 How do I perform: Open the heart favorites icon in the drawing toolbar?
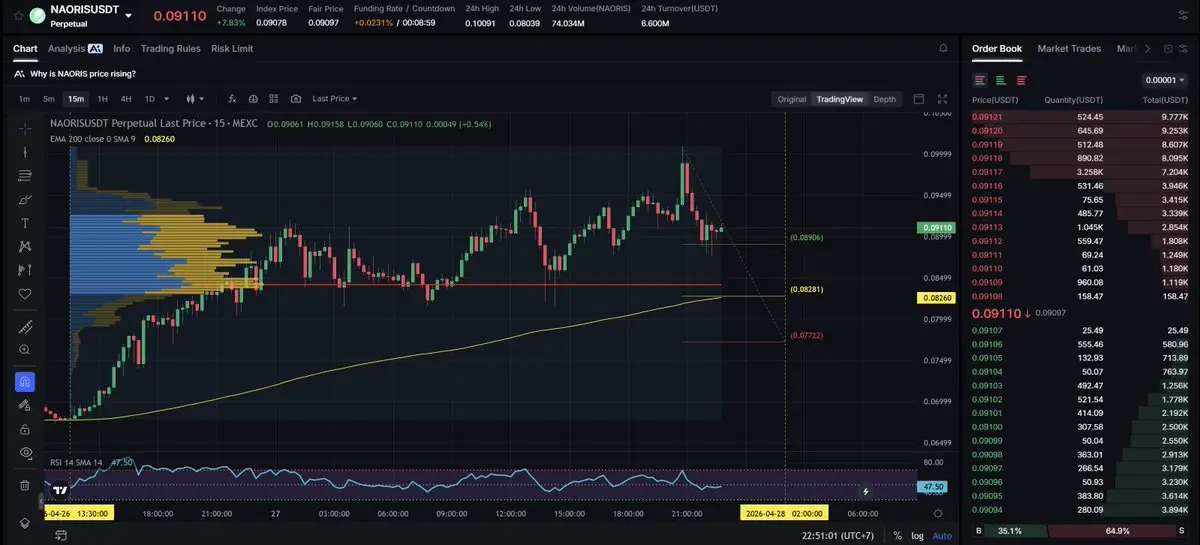(25, 294)
